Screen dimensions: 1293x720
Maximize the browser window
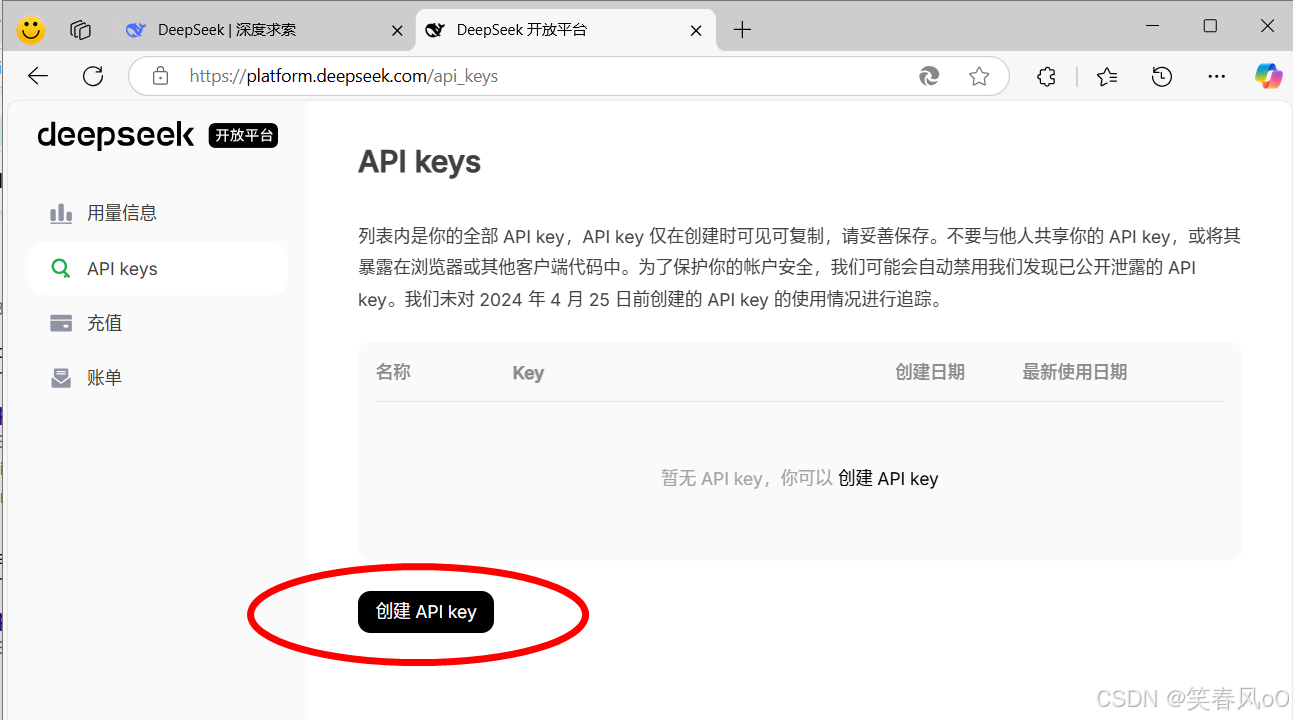(1210, 26)
